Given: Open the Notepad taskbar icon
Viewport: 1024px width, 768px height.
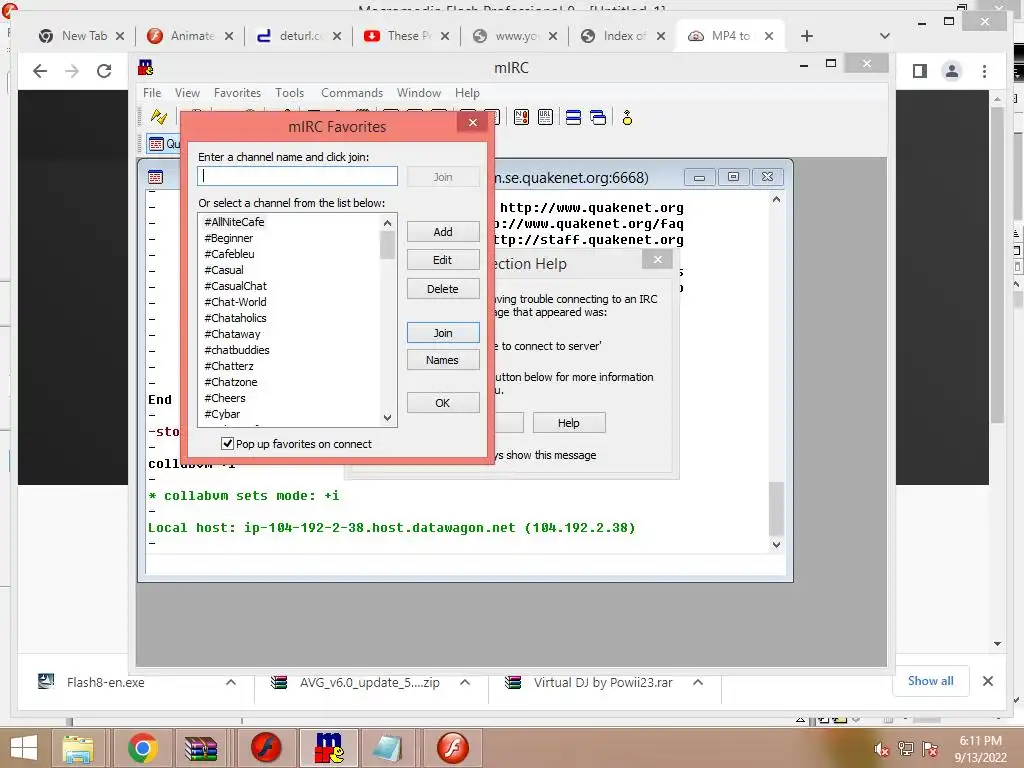Looking at the screenshot, I should point(387,748).
